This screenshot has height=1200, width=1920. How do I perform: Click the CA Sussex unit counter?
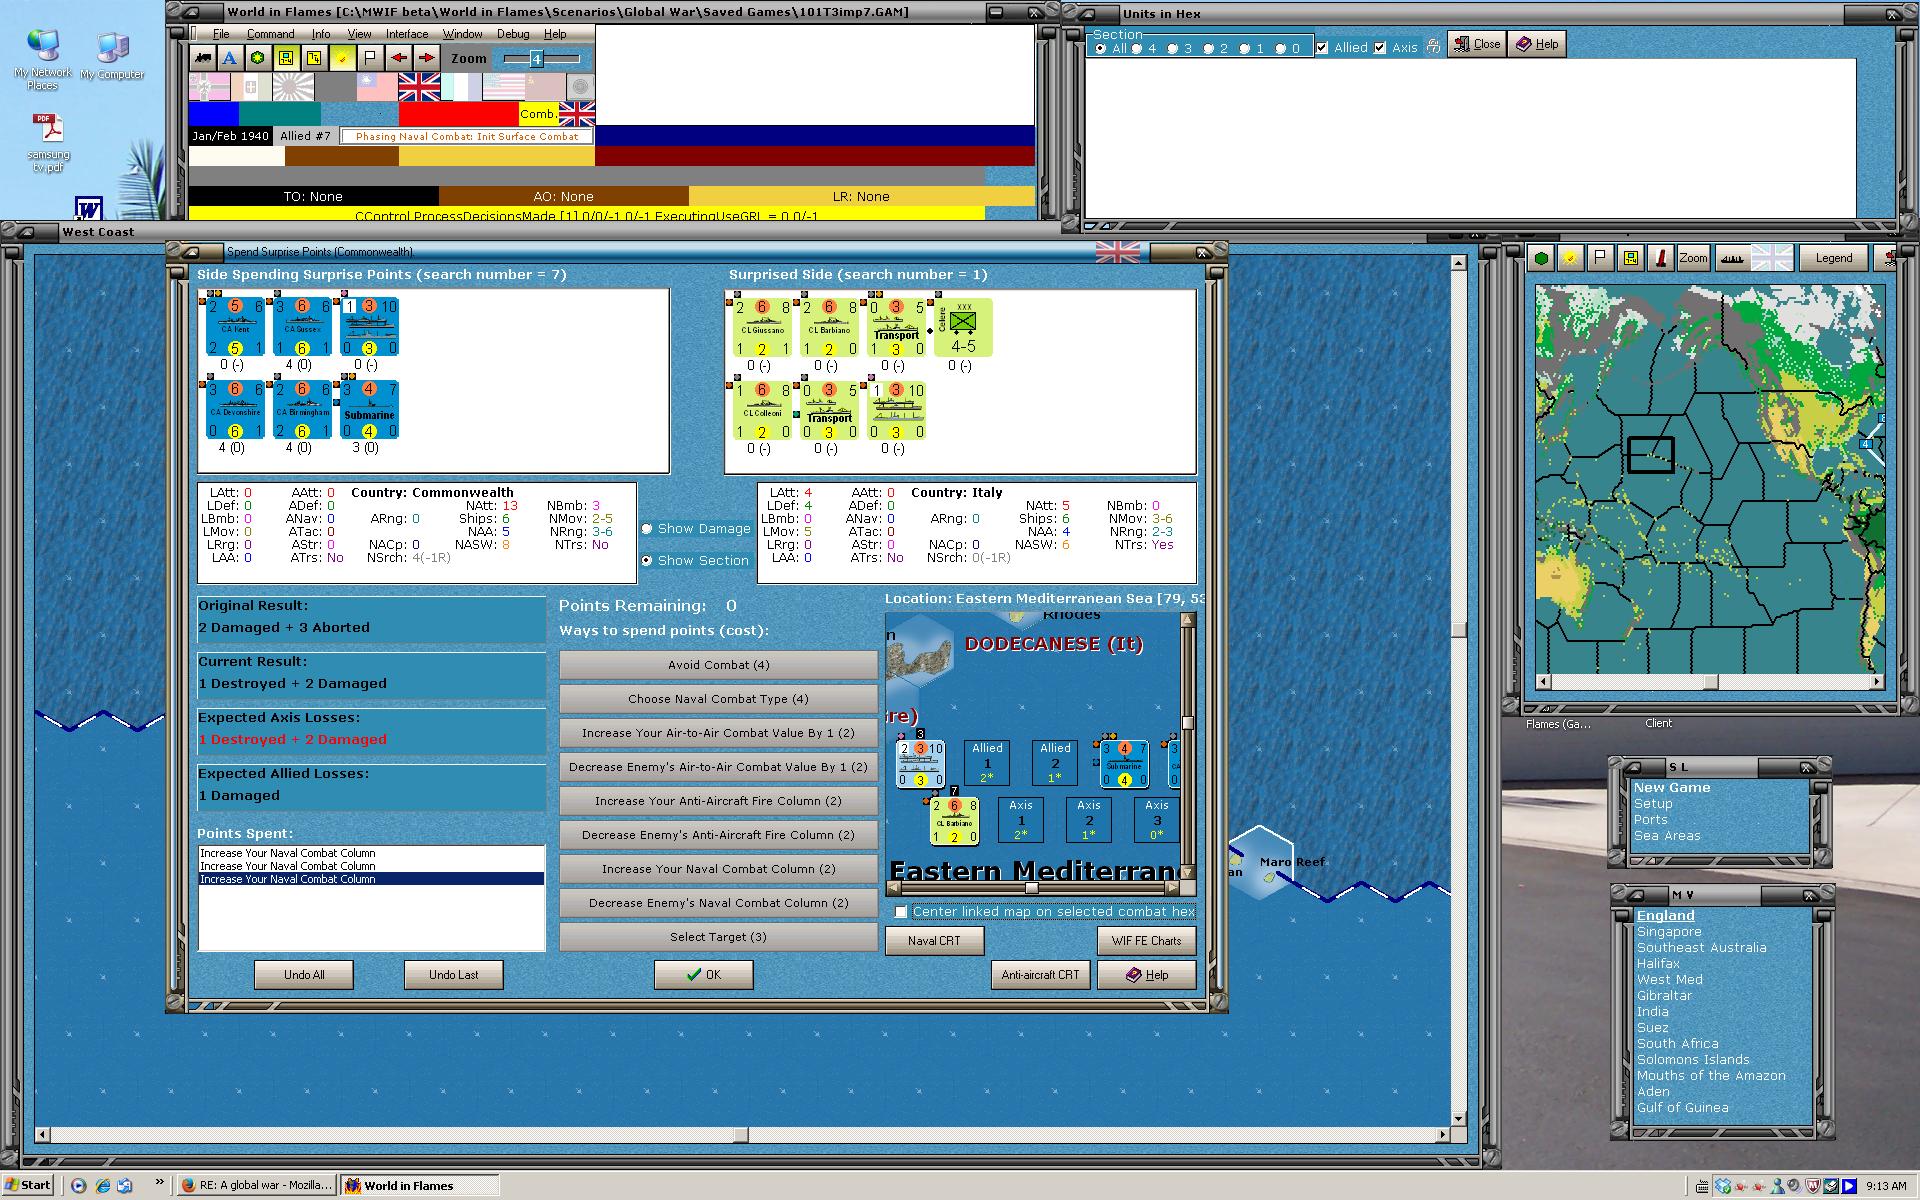[302, 327]
